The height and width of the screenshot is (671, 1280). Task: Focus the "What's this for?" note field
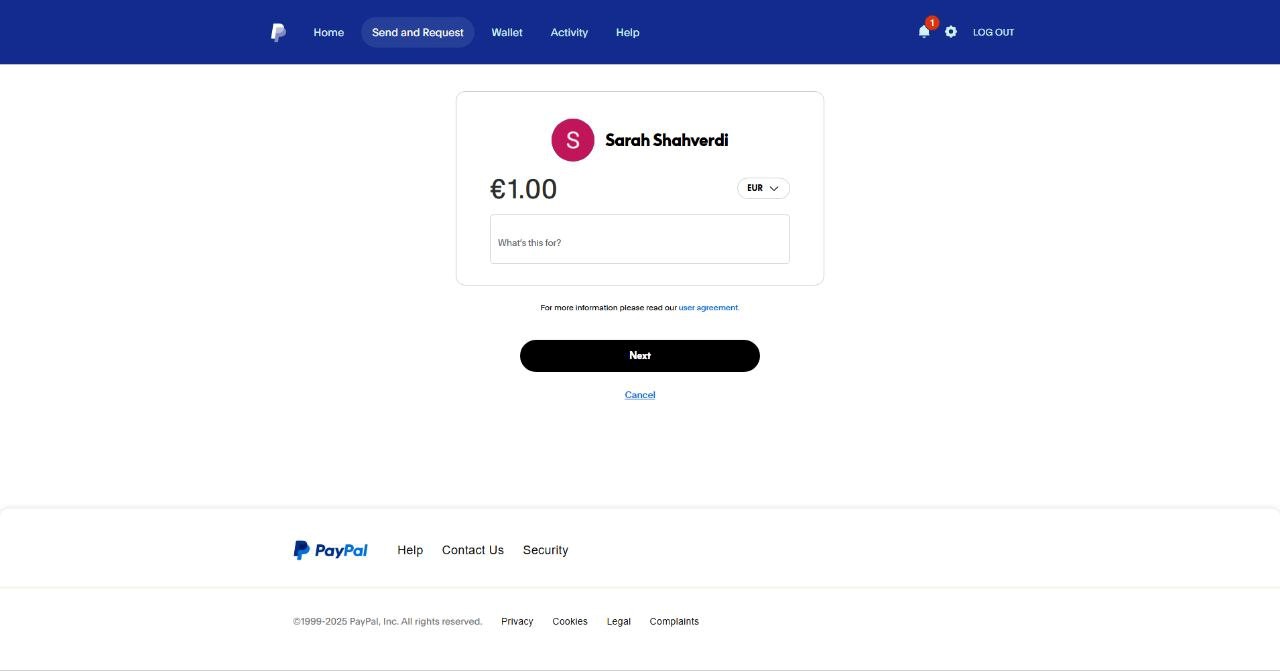click(x=640, y=239)
